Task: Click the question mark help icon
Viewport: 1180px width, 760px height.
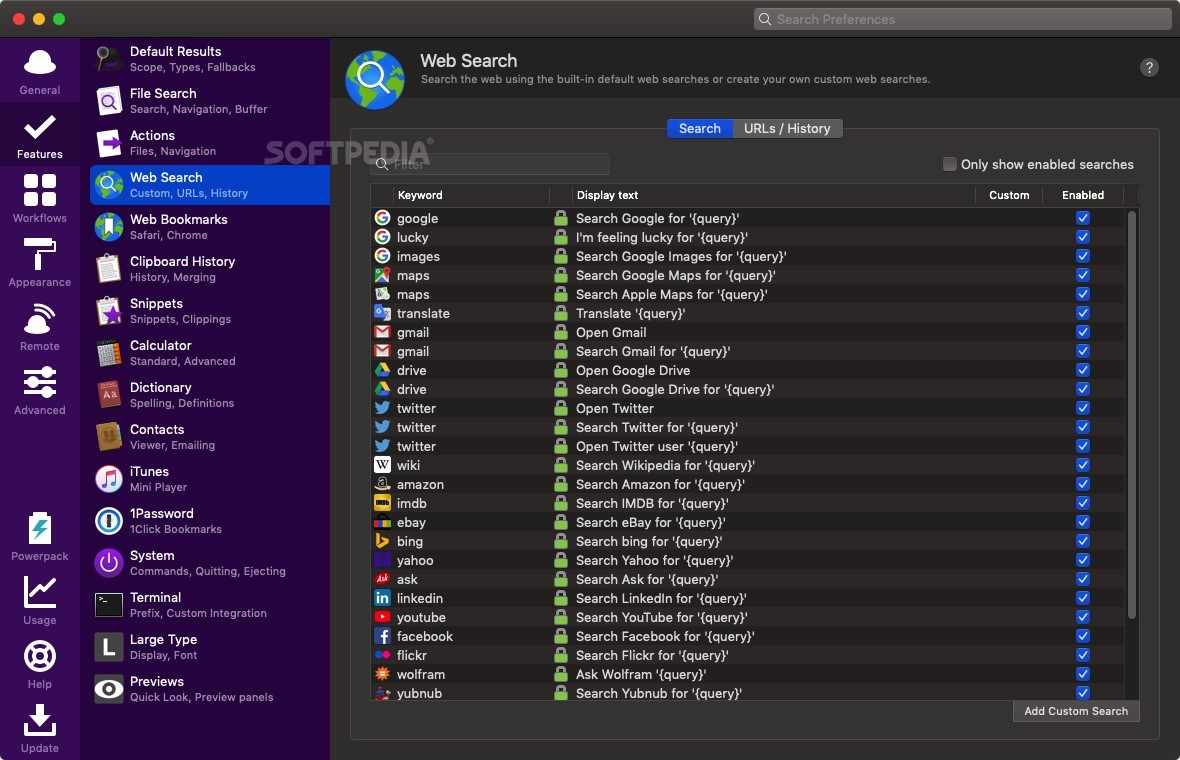Action: click(x=1148, y=68)
